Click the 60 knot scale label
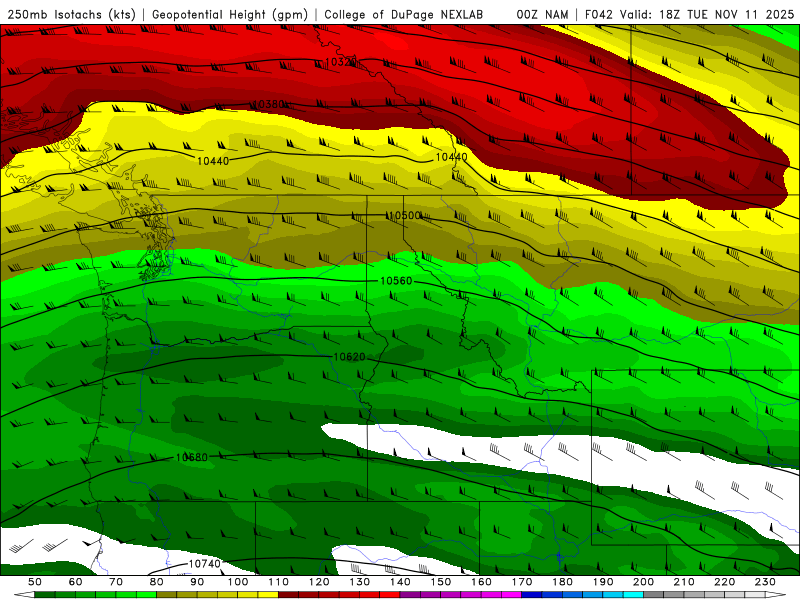 point(76,582)
